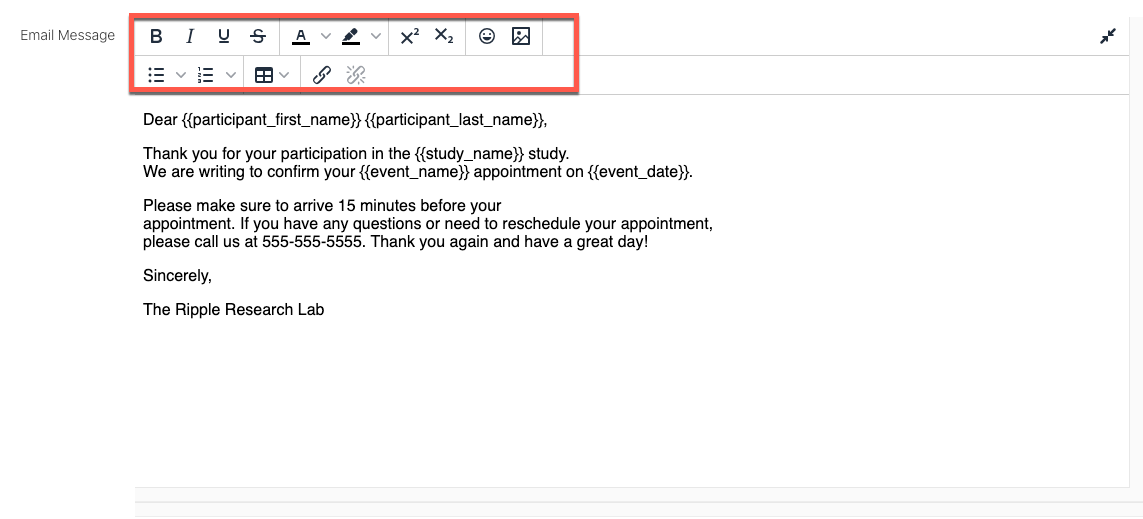This screenshot has height=519, width=1143.
Task: Collapse editor with shrink arrows icon
Action: click(1108, 36)
